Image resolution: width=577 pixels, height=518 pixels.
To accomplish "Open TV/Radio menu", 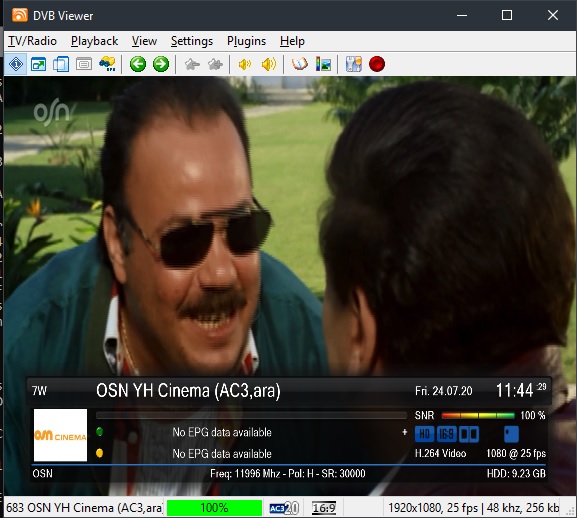I will 32,41.
